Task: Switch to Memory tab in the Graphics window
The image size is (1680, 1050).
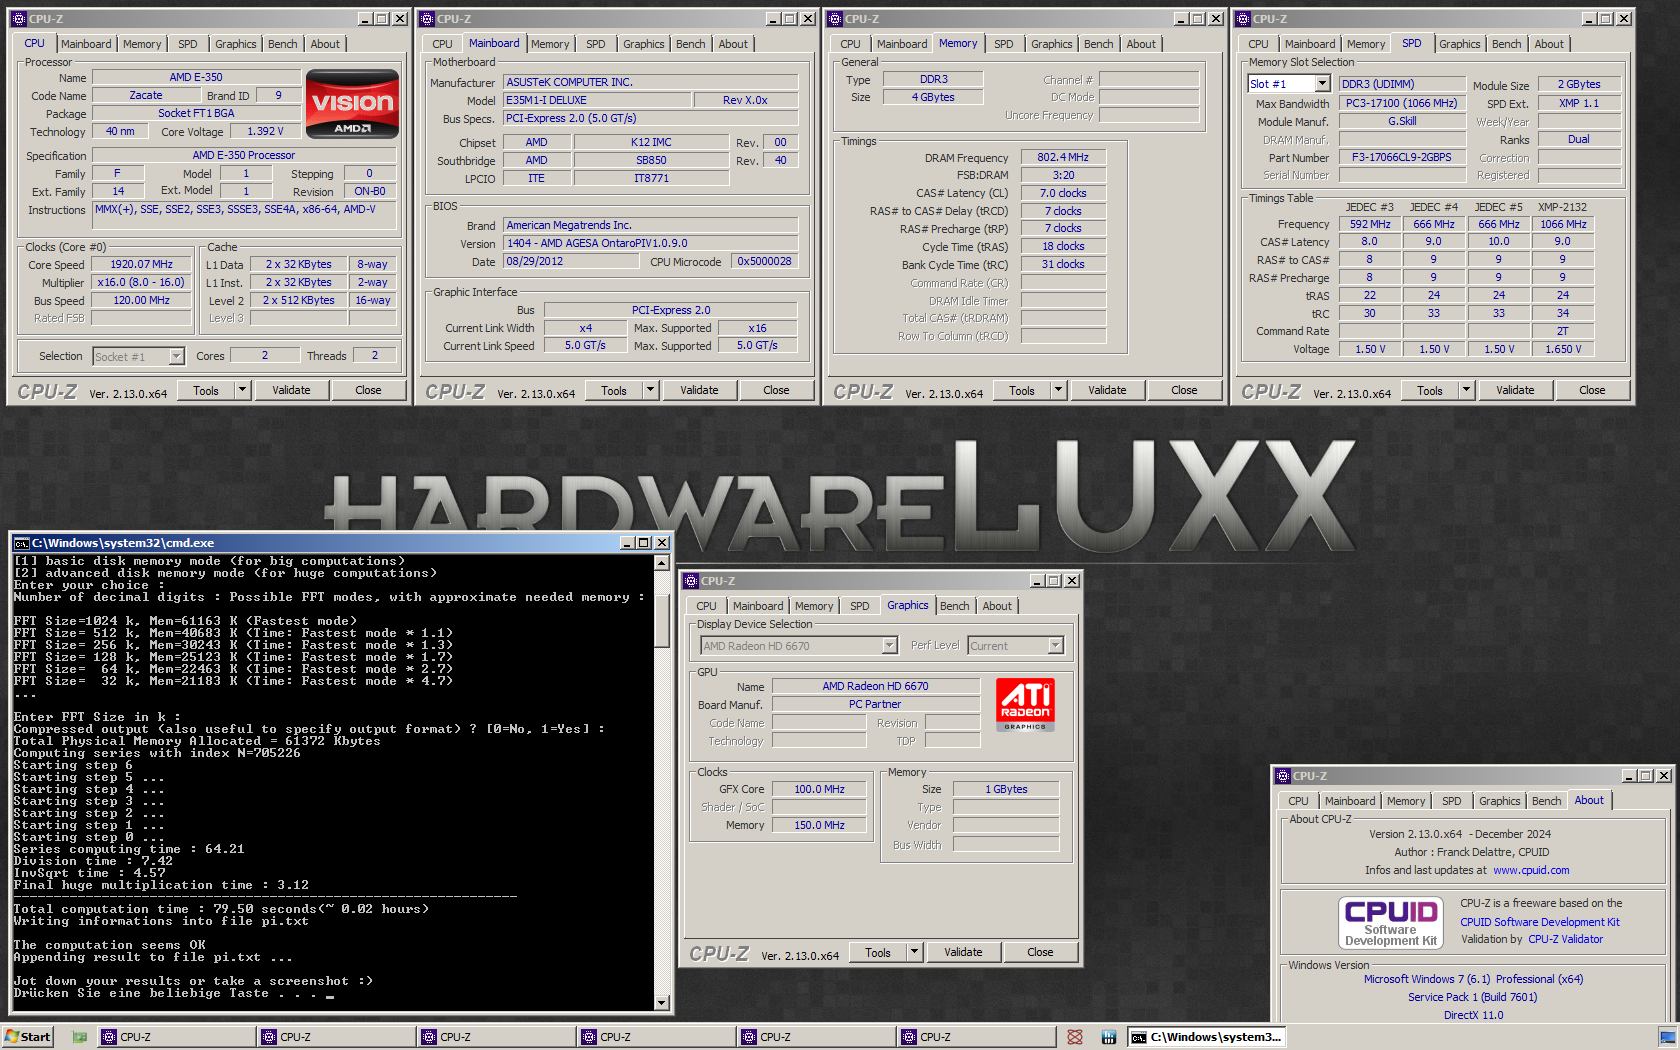Action: [x=814, y=606]
